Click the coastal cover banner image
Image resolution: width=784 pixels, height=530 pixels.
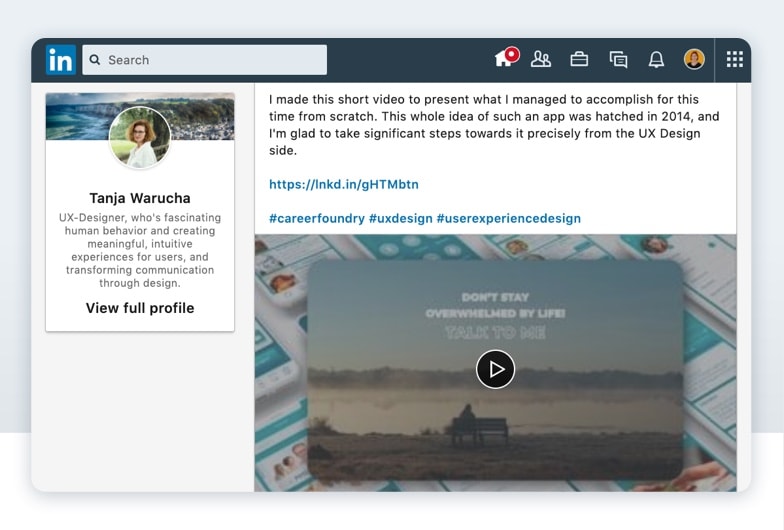(x=200, y=112)
